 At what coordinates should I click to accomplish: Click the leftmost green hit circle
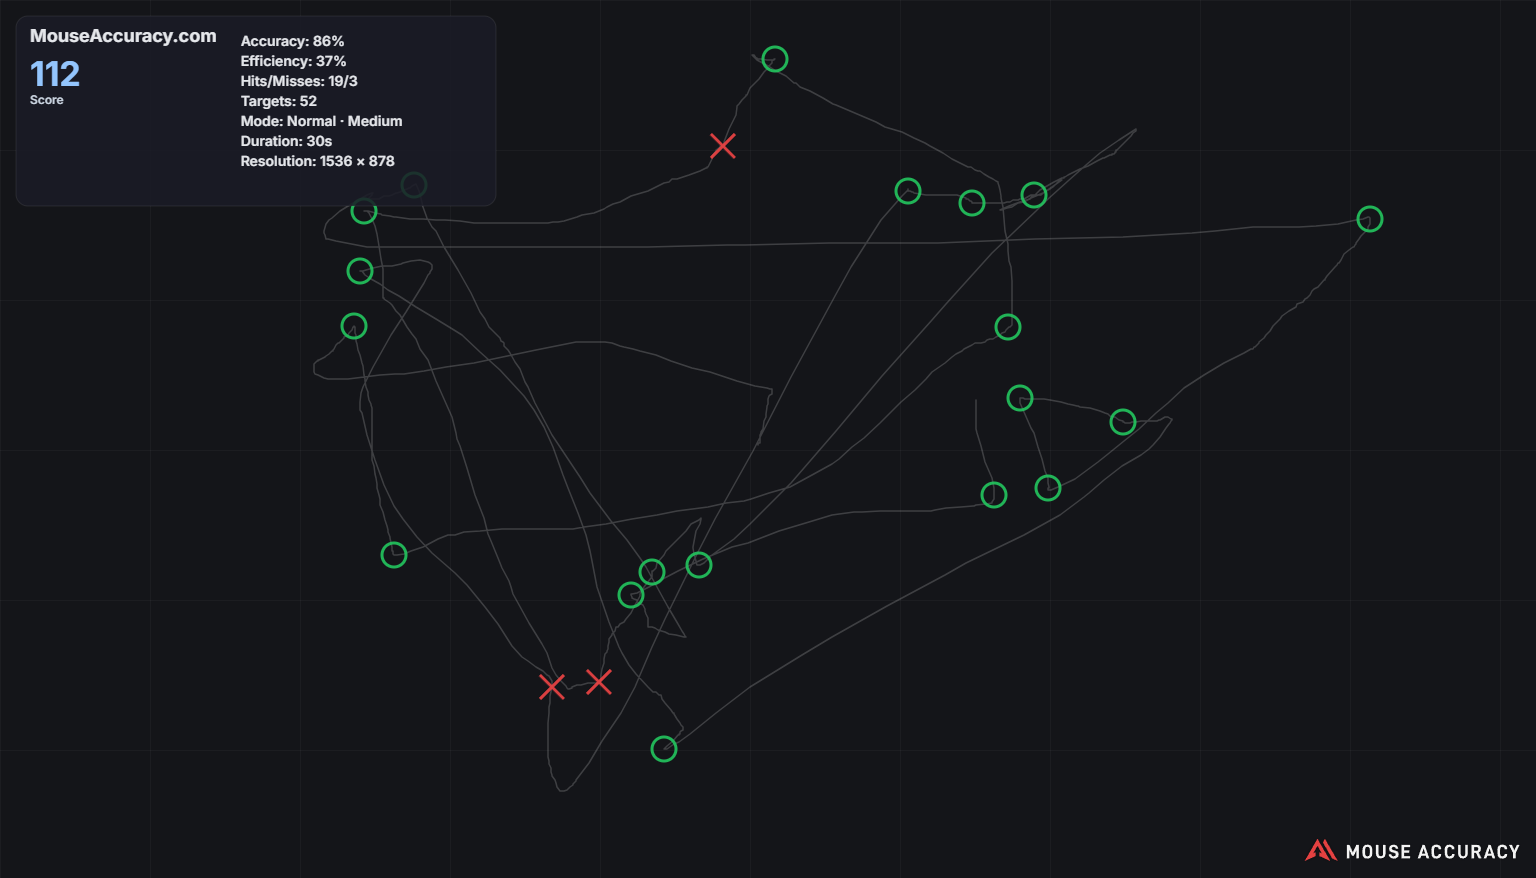click(x=354, y=326)
